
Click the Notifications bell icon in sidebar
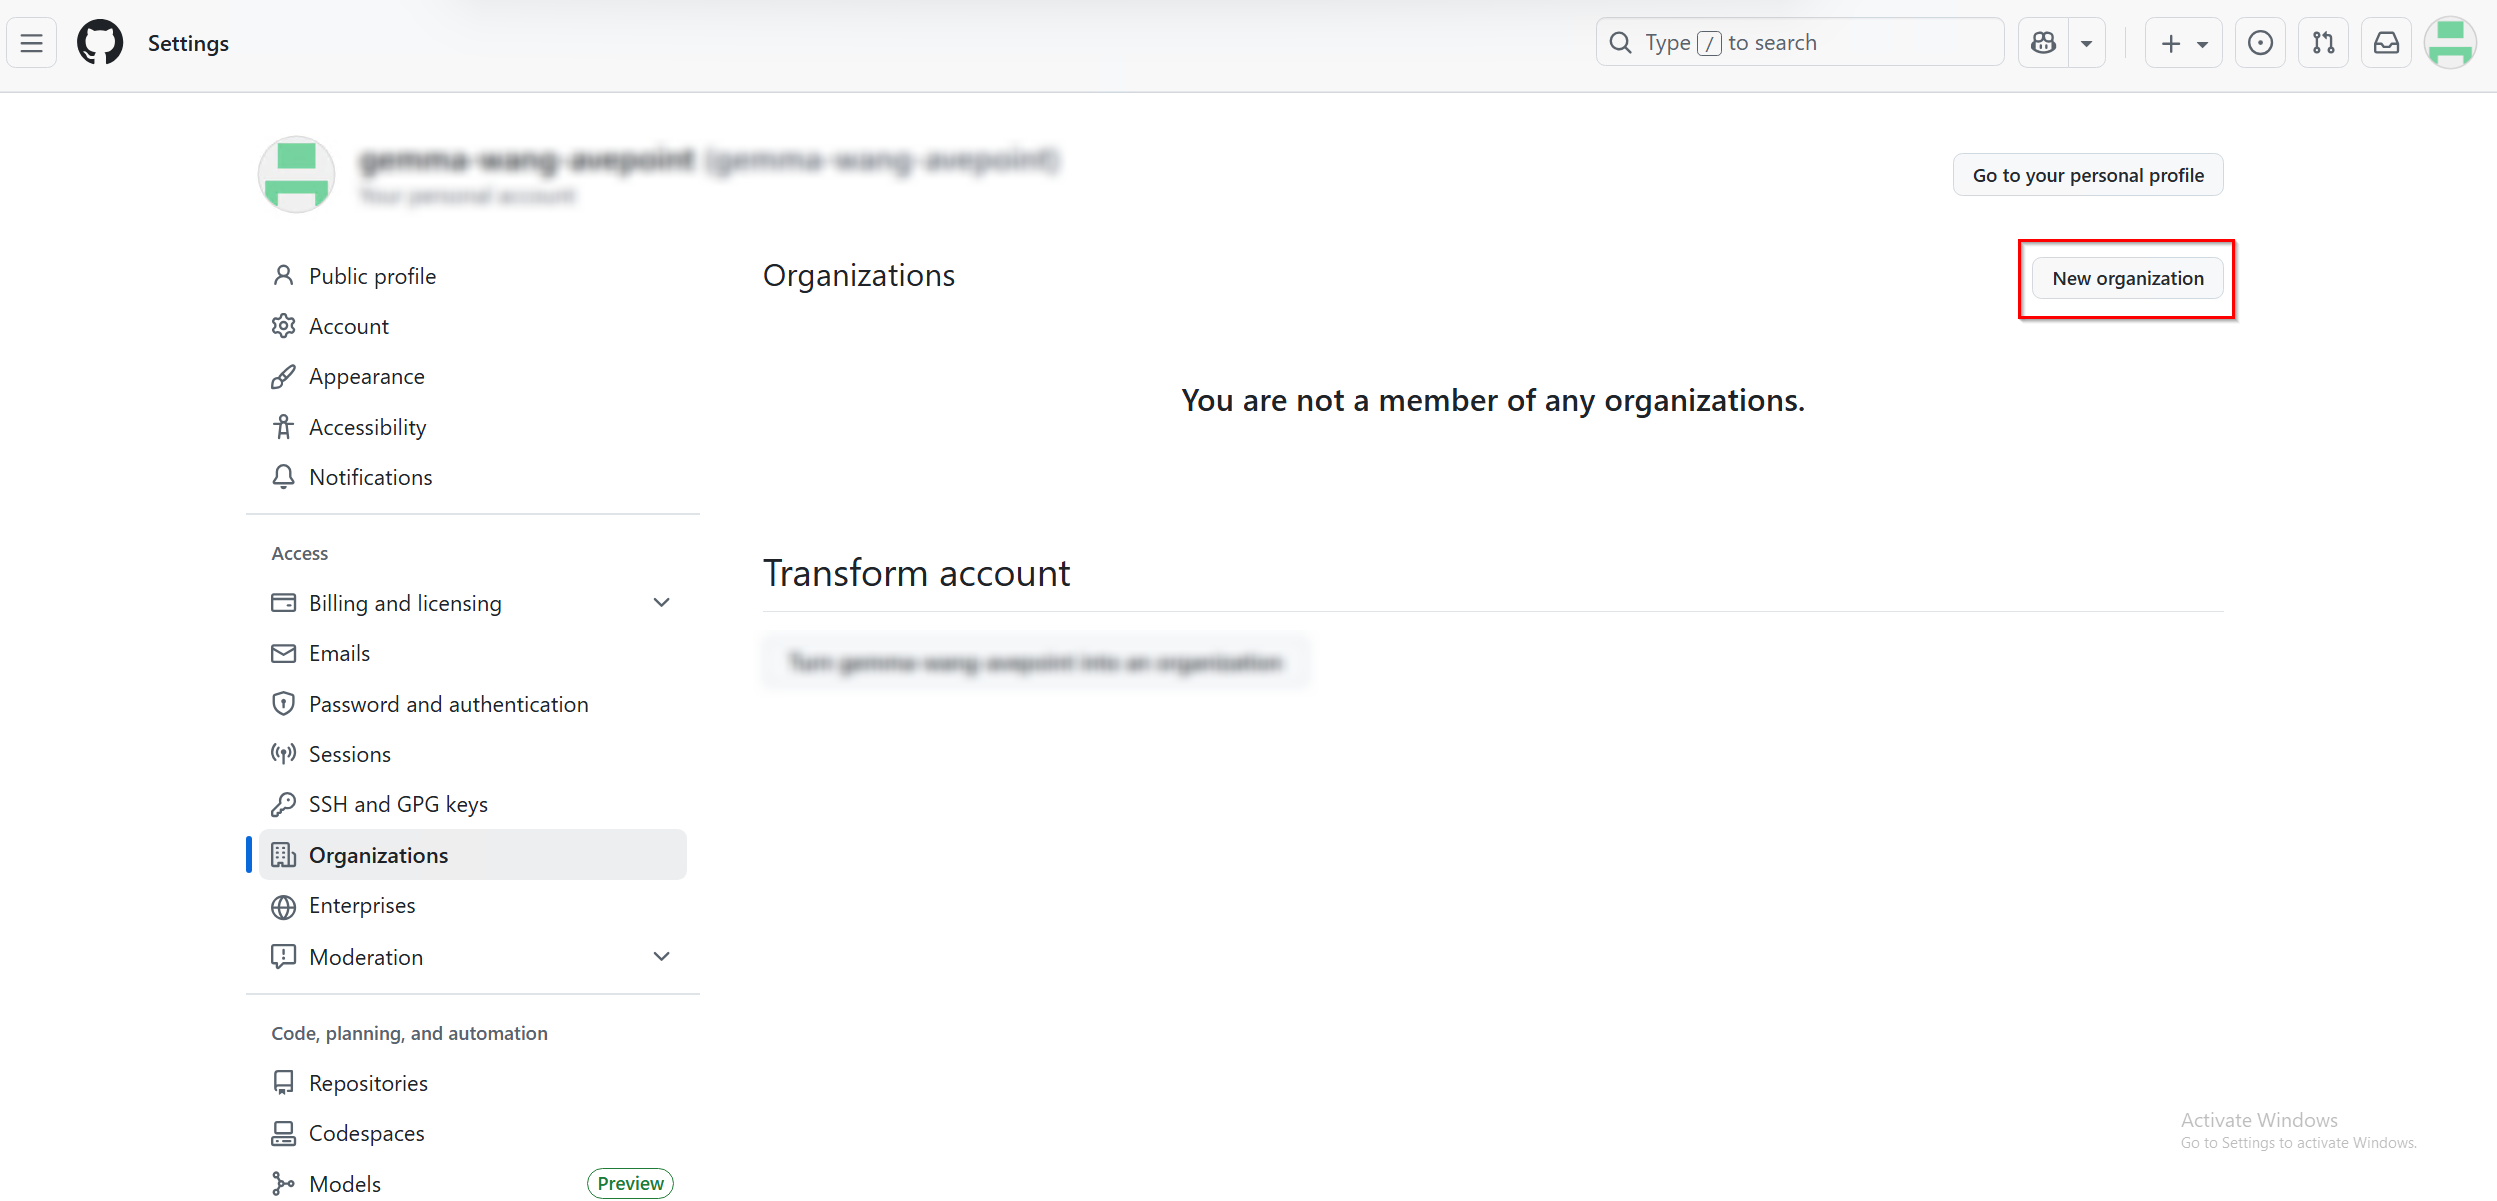tap(284, 477)
